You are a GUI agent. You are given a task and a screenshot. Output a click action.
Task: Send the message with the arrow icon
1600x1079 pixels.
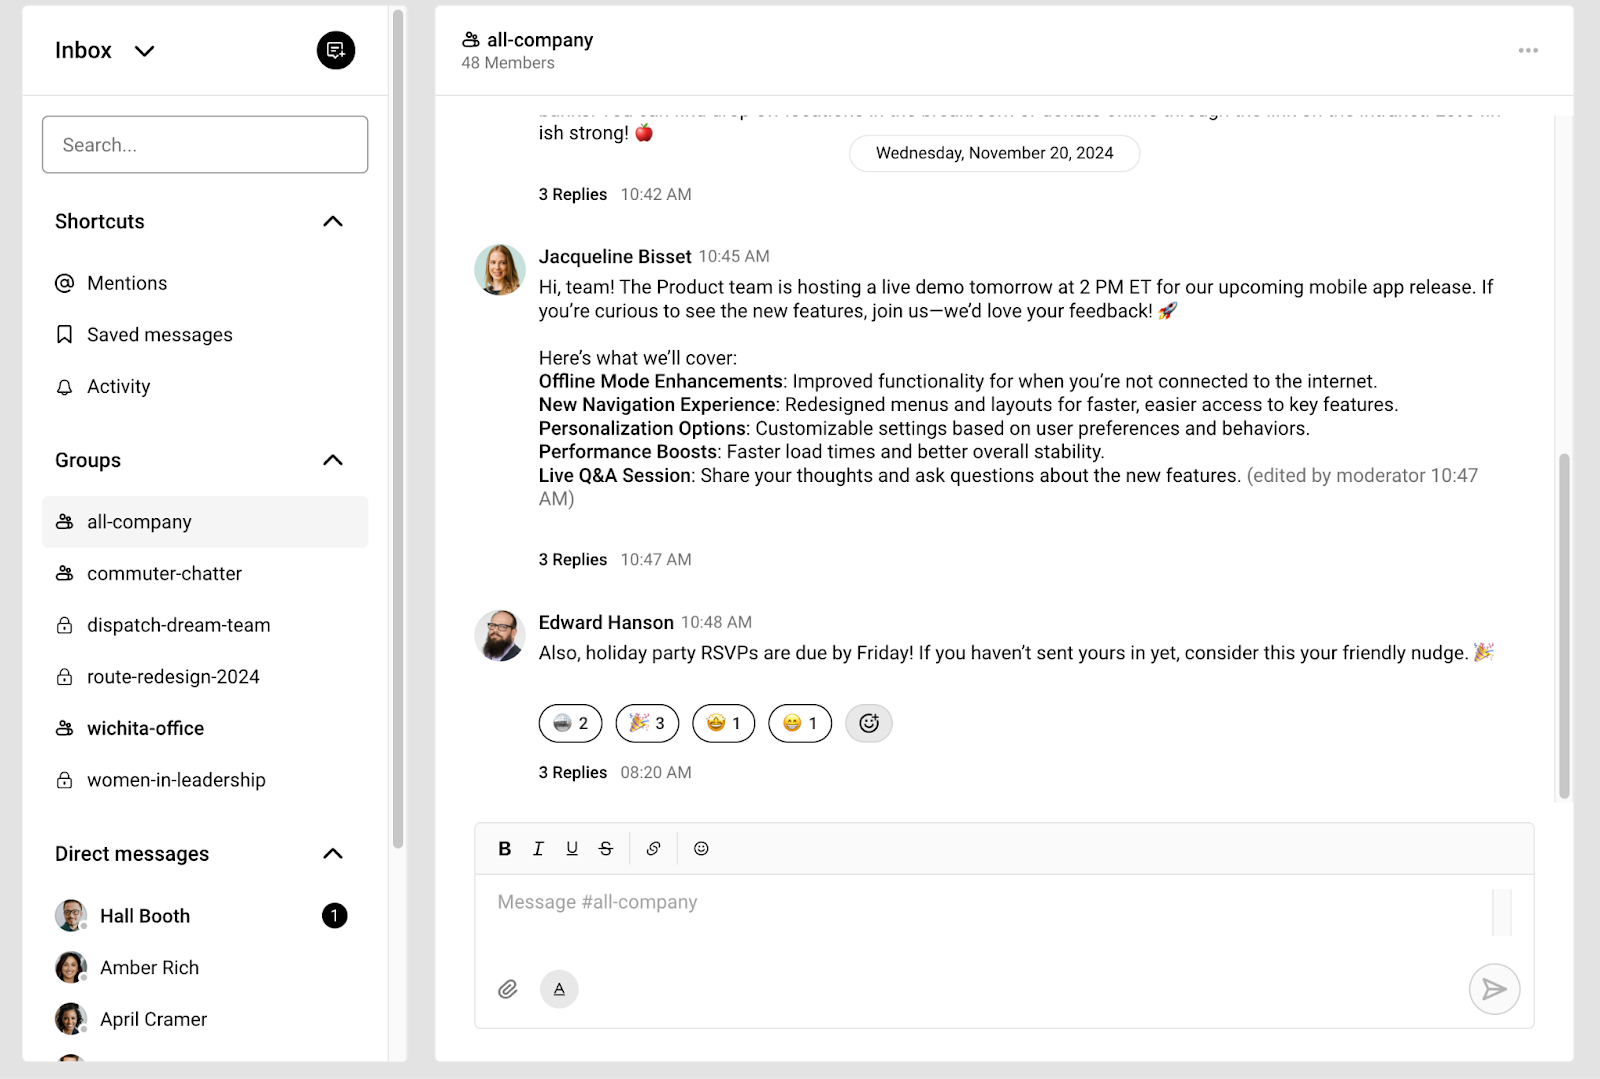point(1493,989)
